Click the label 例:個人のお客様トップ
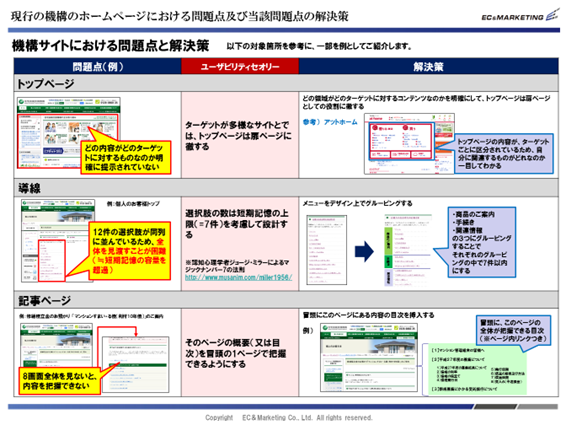The image size is (566, 425). [133, 204]
